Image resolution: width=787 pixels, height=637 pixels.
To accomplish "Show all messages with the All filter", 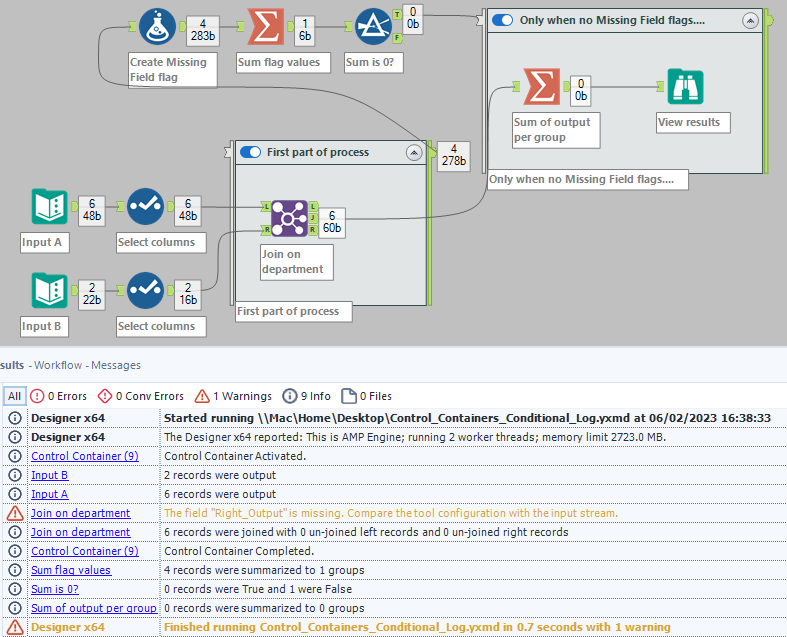I will [x=14, y=395].
